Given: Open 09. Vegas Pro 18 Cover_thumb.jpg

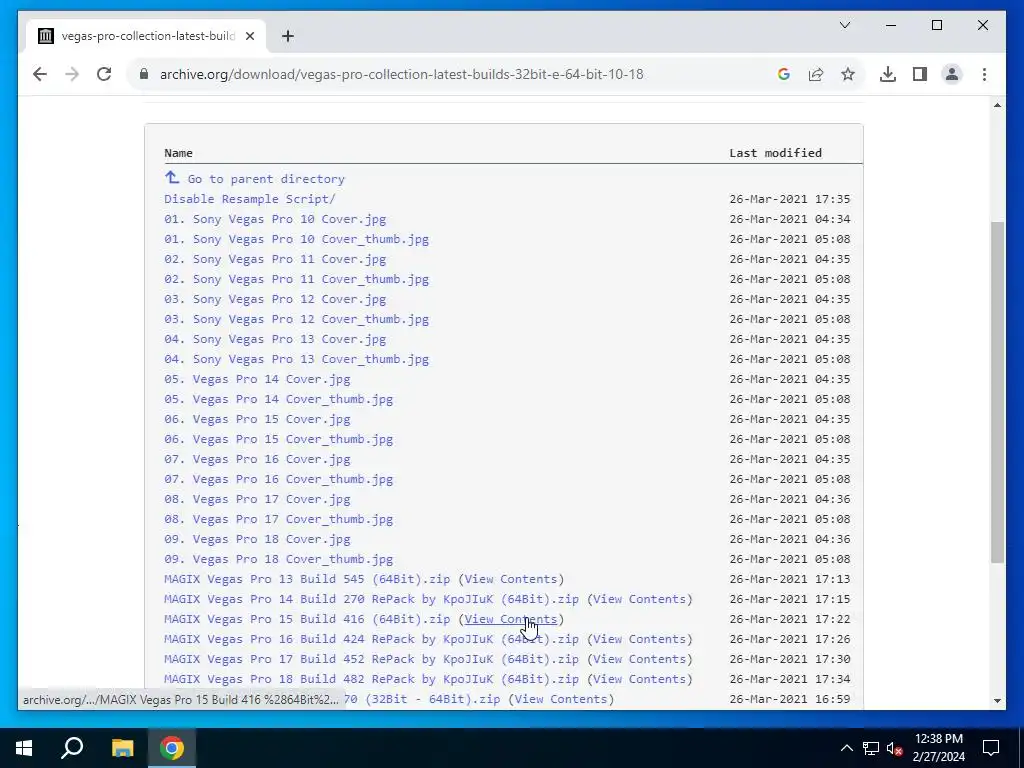Looking at the screenshot, I should point(279,559).
